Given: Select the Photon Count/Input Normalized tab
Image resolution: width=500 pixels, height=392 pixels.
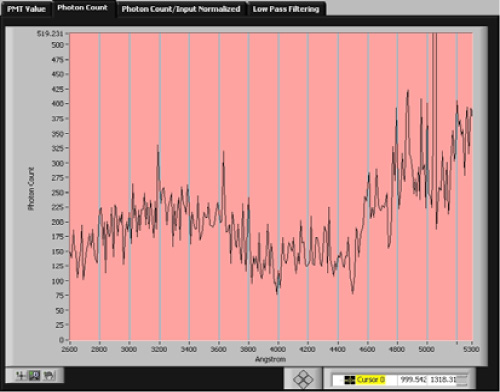Looking at the screenshot, I should (x=181, y=9).
